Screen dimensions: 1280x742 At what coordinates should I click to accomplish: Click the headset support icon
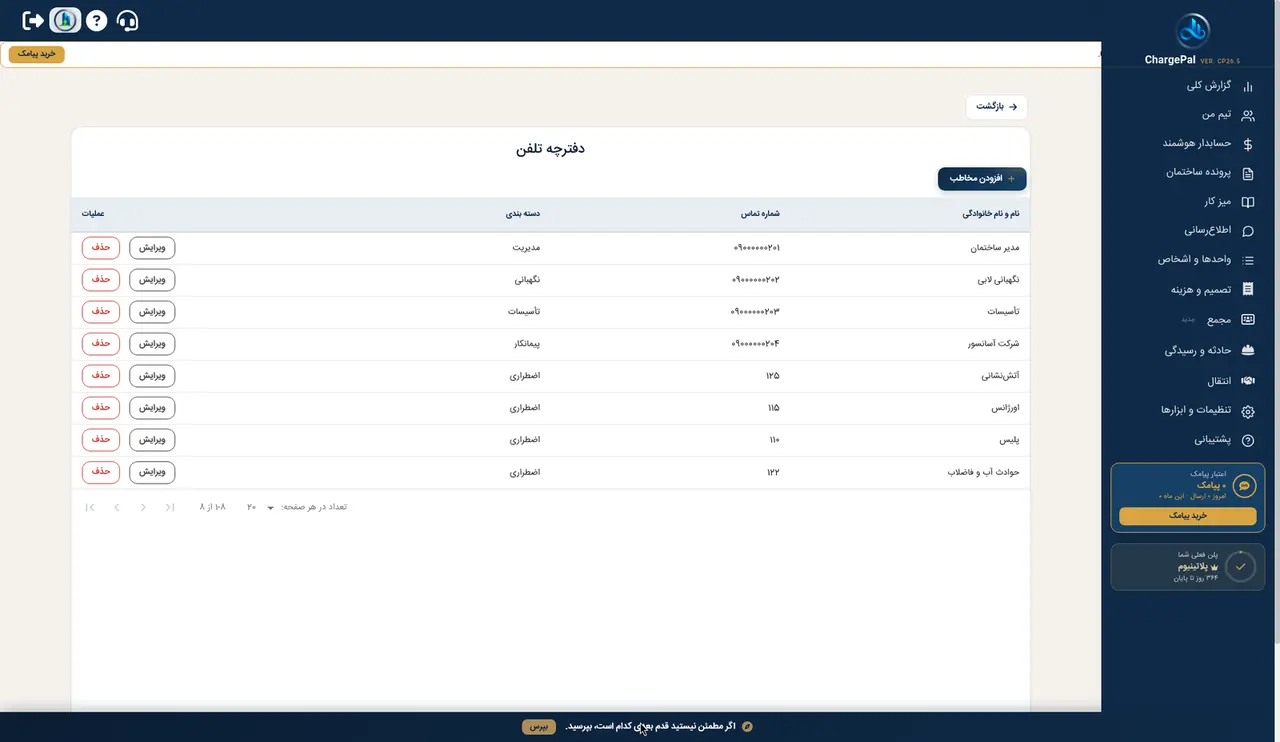[x=127, y=20]
